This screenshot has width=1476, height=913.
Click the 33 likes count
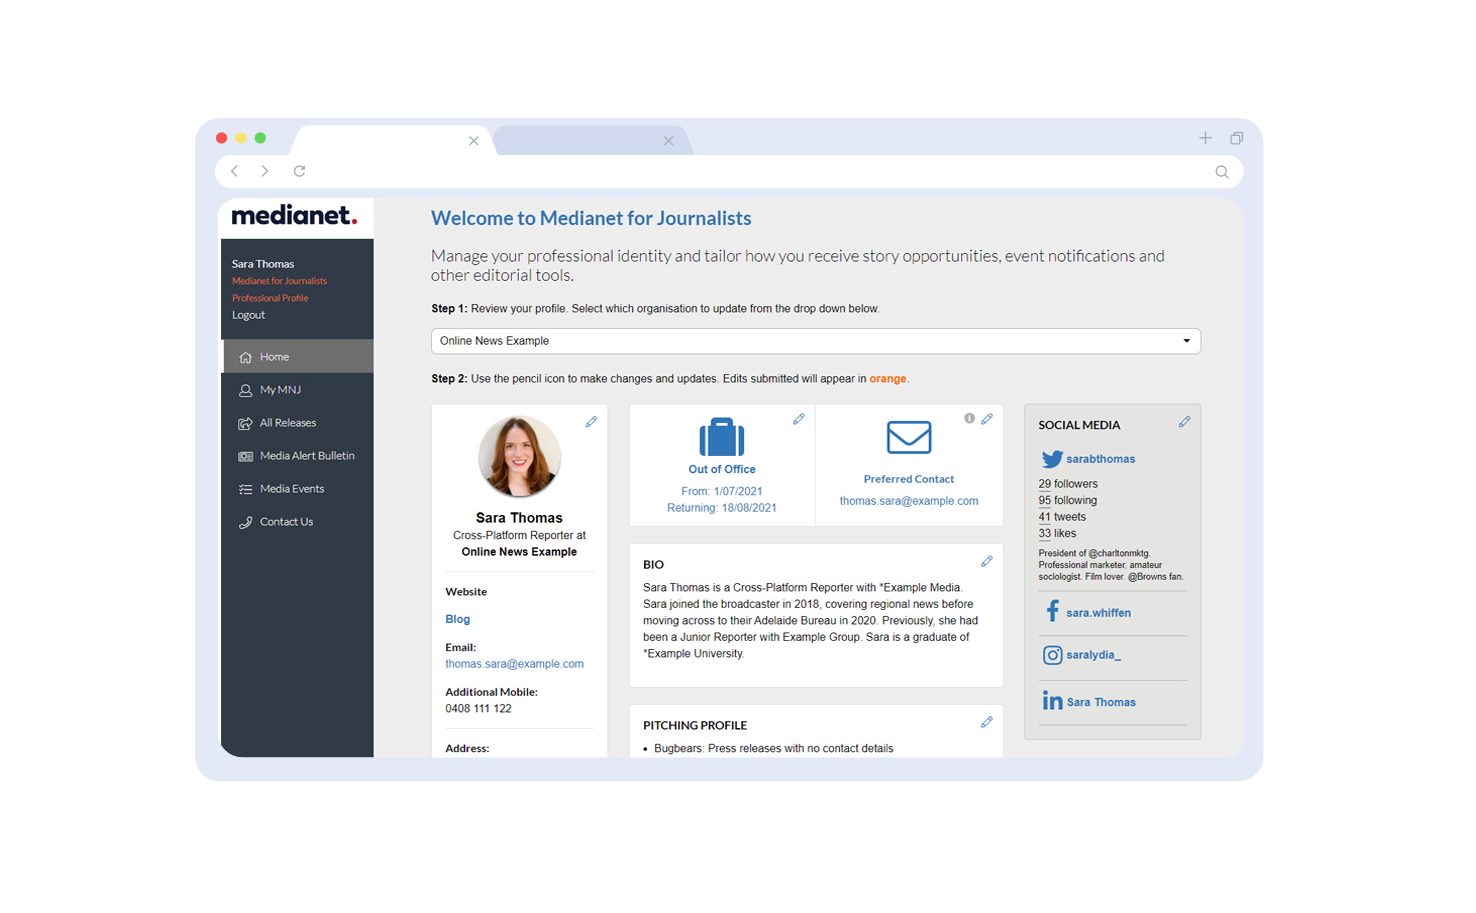[x=1057, y=534]
